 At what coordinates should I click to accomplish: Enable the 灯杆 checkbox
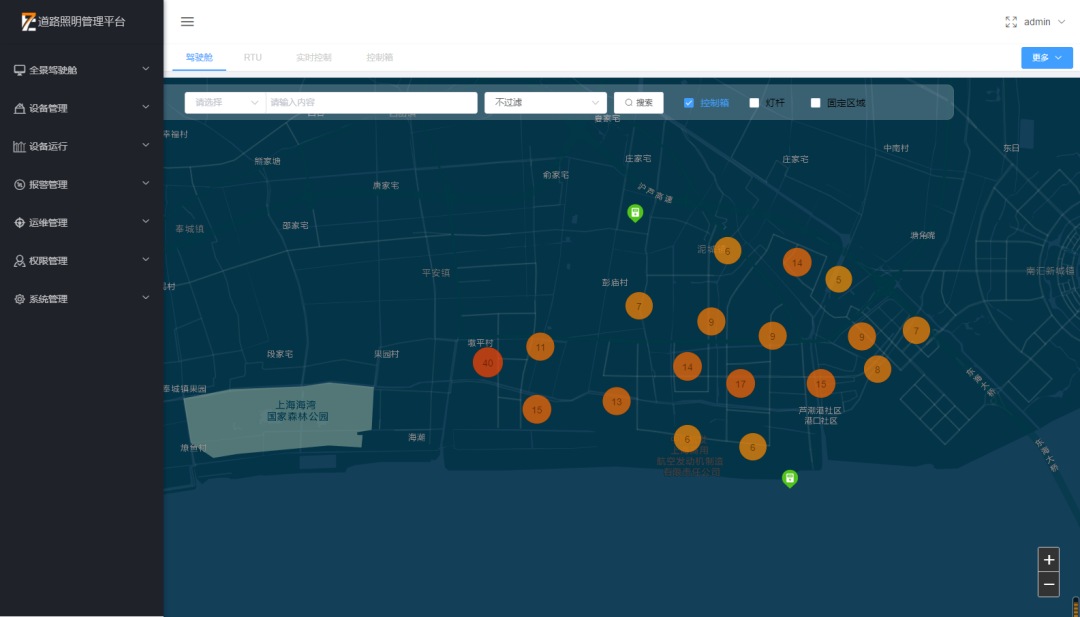(x=755, y=102)
